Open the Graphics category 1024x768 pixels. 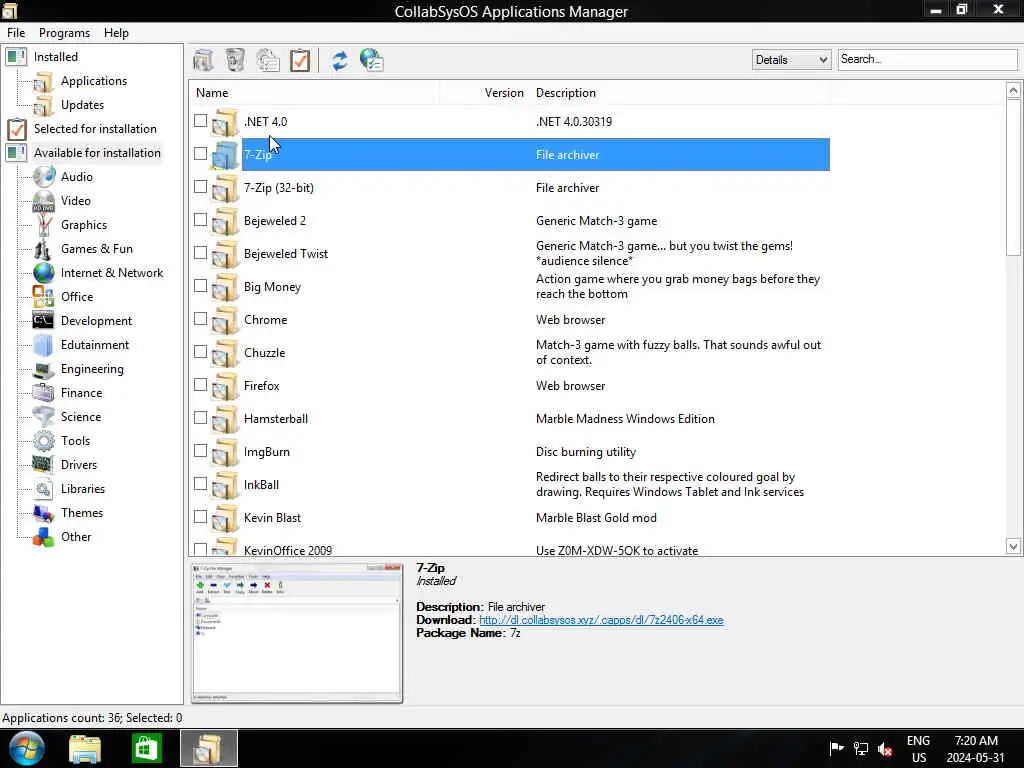pos(84,225)
